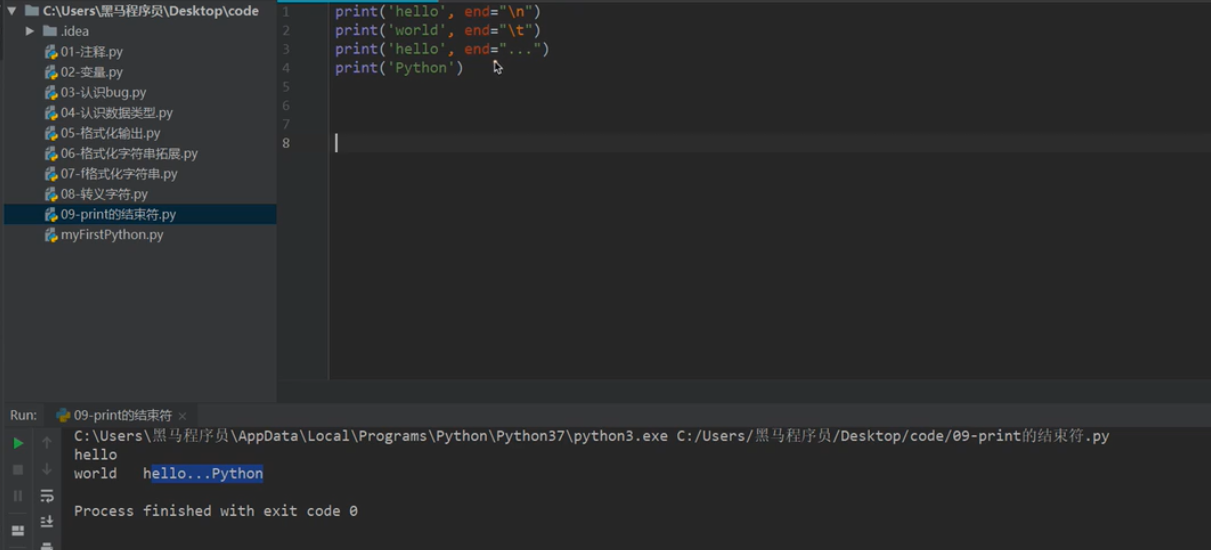The width and height of the screenshot is (1211, 550).
Task: Click 'world' in the console output
Action: point(95,474)
